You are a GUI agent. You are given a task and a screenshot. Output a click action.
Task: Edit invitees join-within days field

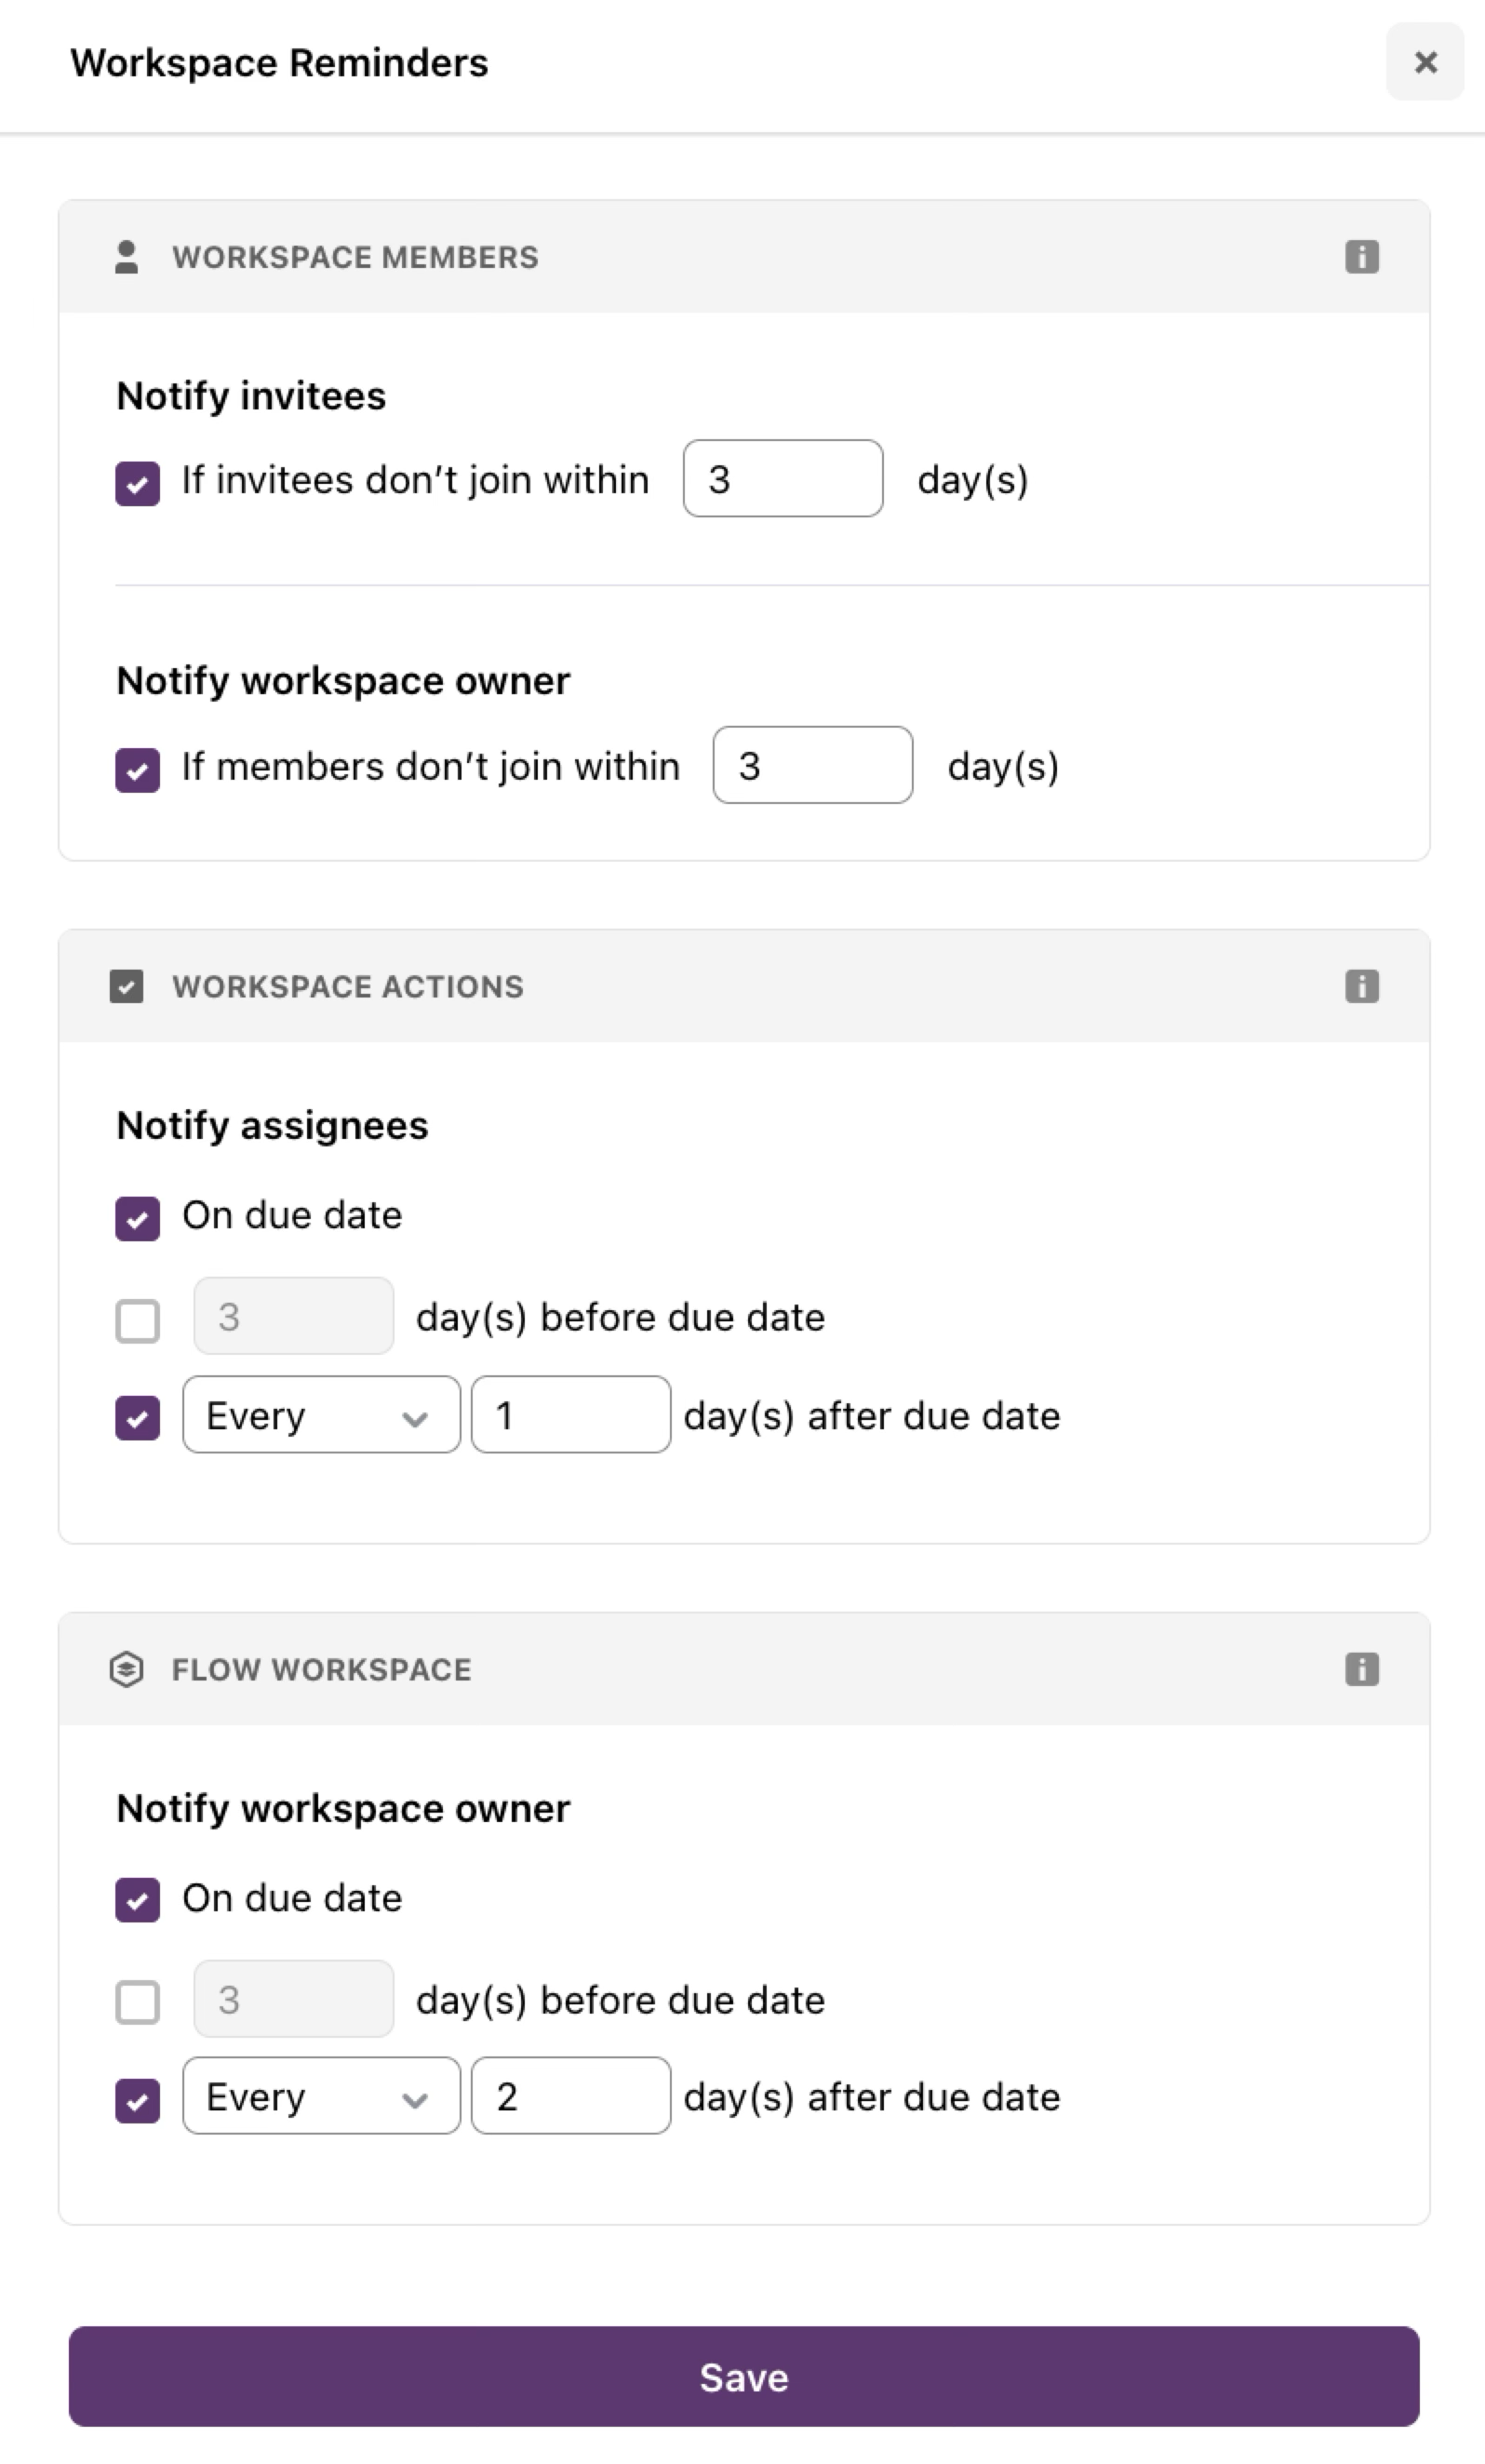click(783, 479)
